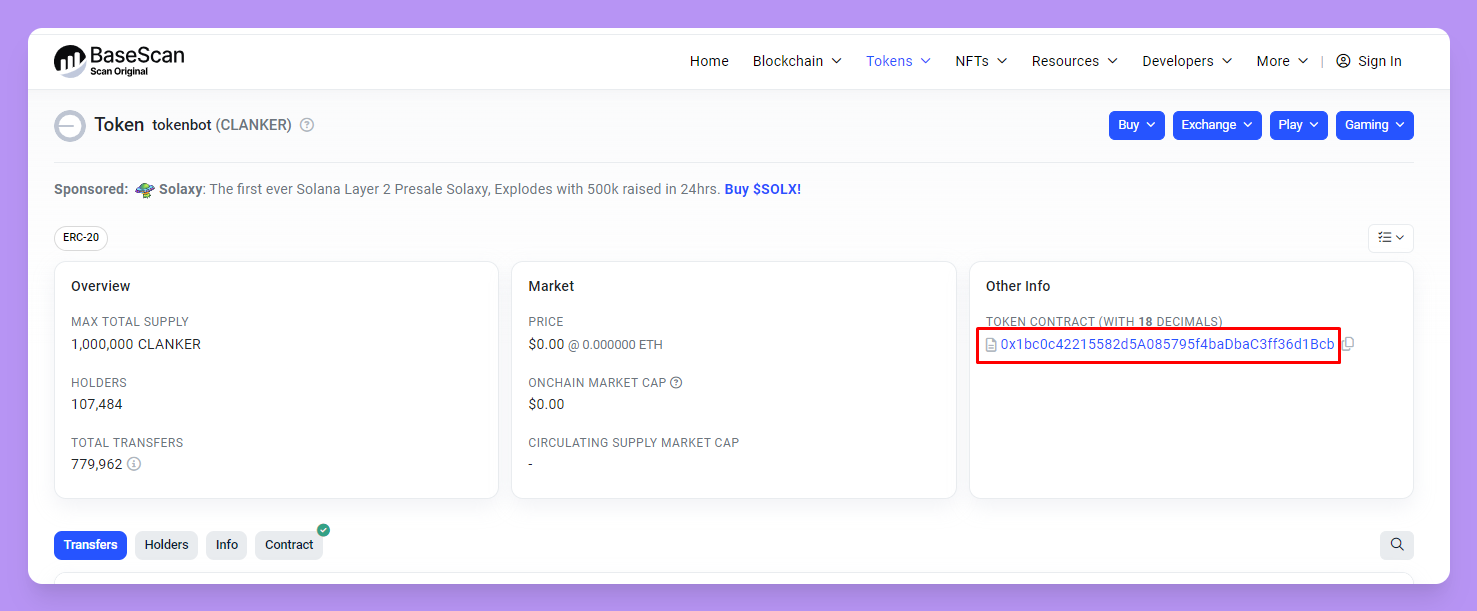Switch to the Holders tab
This screenshot has width=1477, height=611.
coord(166,545)
